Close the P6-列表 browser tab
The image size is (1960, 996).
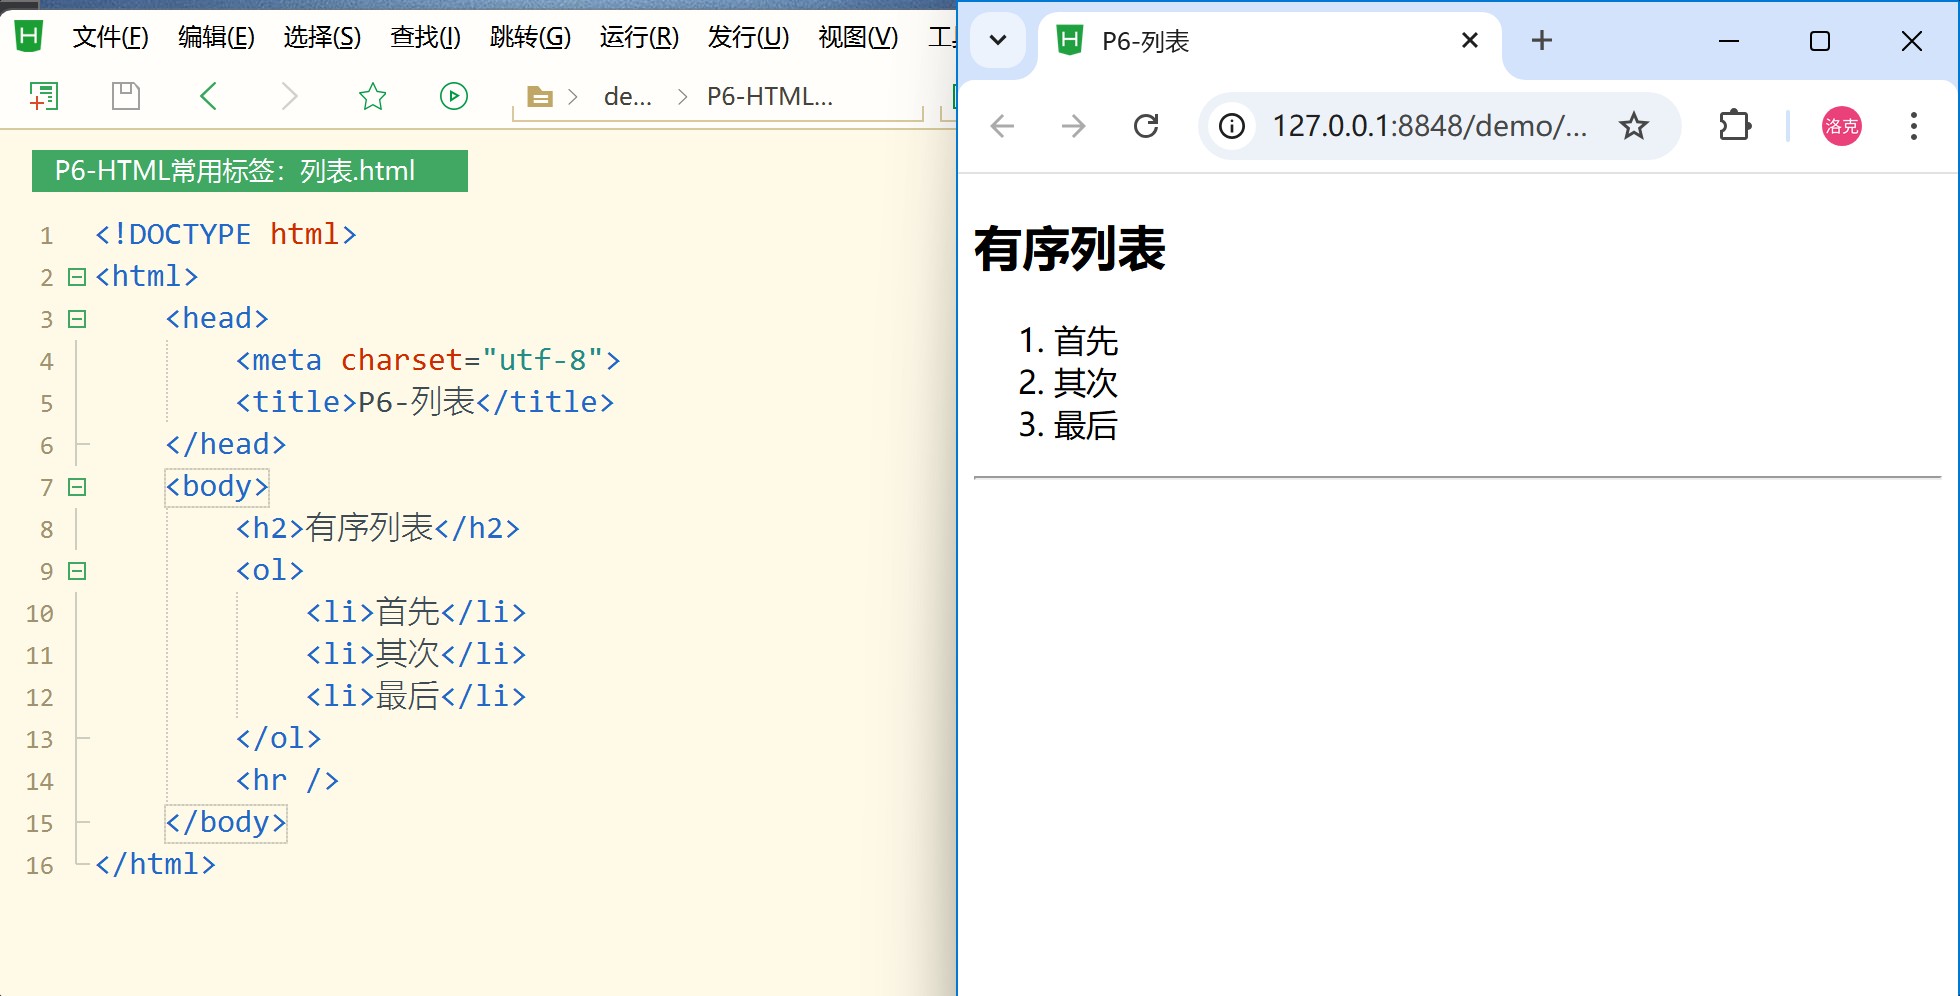[1470, 40]
